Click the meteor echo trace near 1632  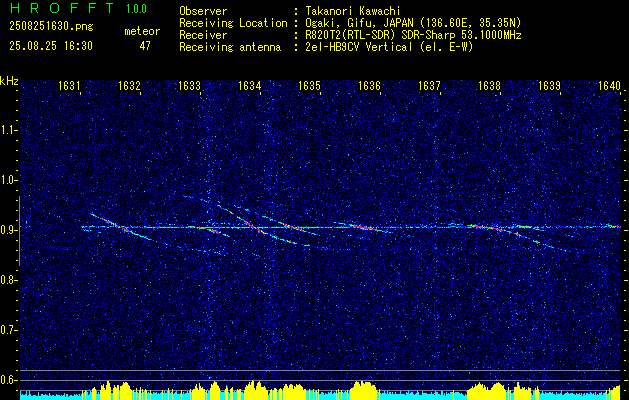click(x=120, y=227)
